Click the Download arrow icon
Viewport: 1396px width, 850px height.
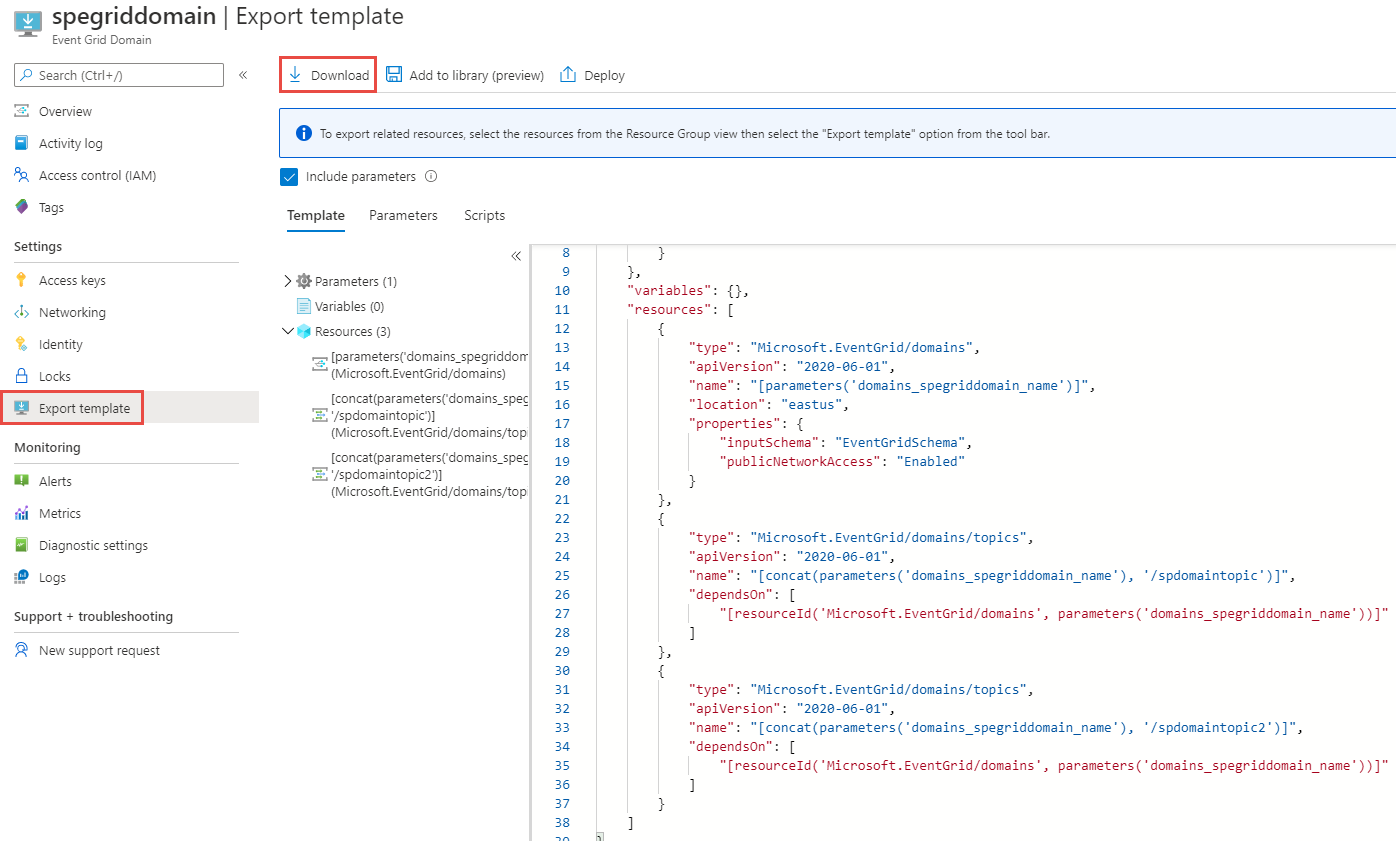(x=295, y=75)
